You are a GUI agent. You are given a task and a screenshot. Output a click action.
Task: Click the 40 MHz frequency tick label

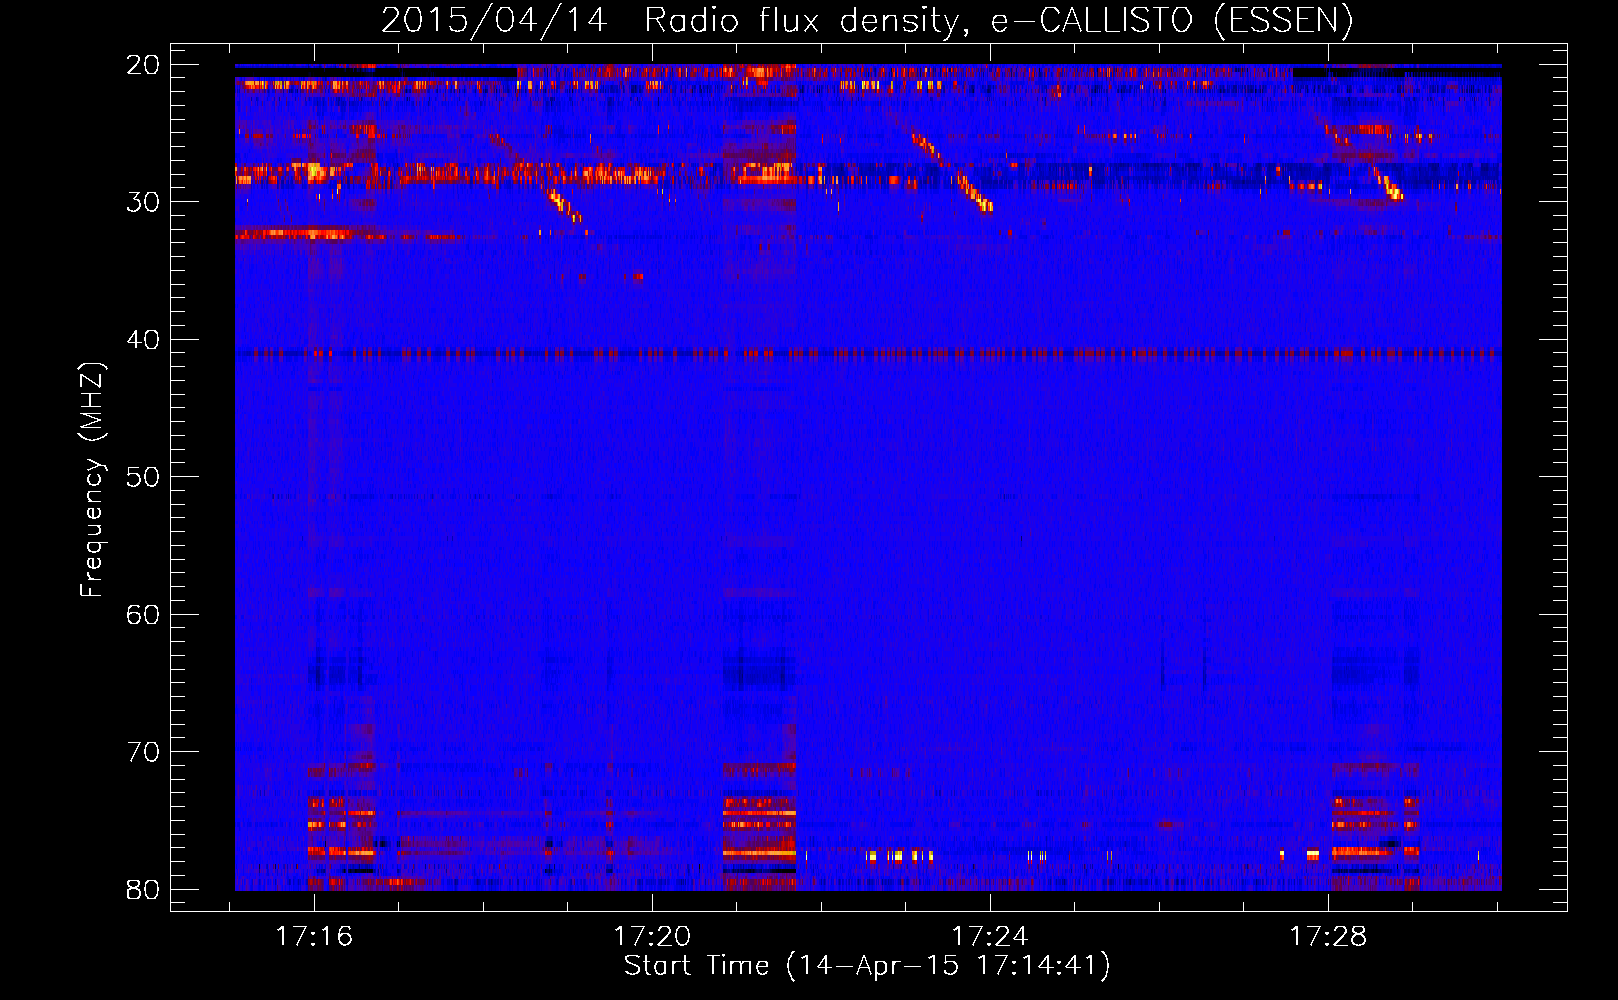[143, 340]
